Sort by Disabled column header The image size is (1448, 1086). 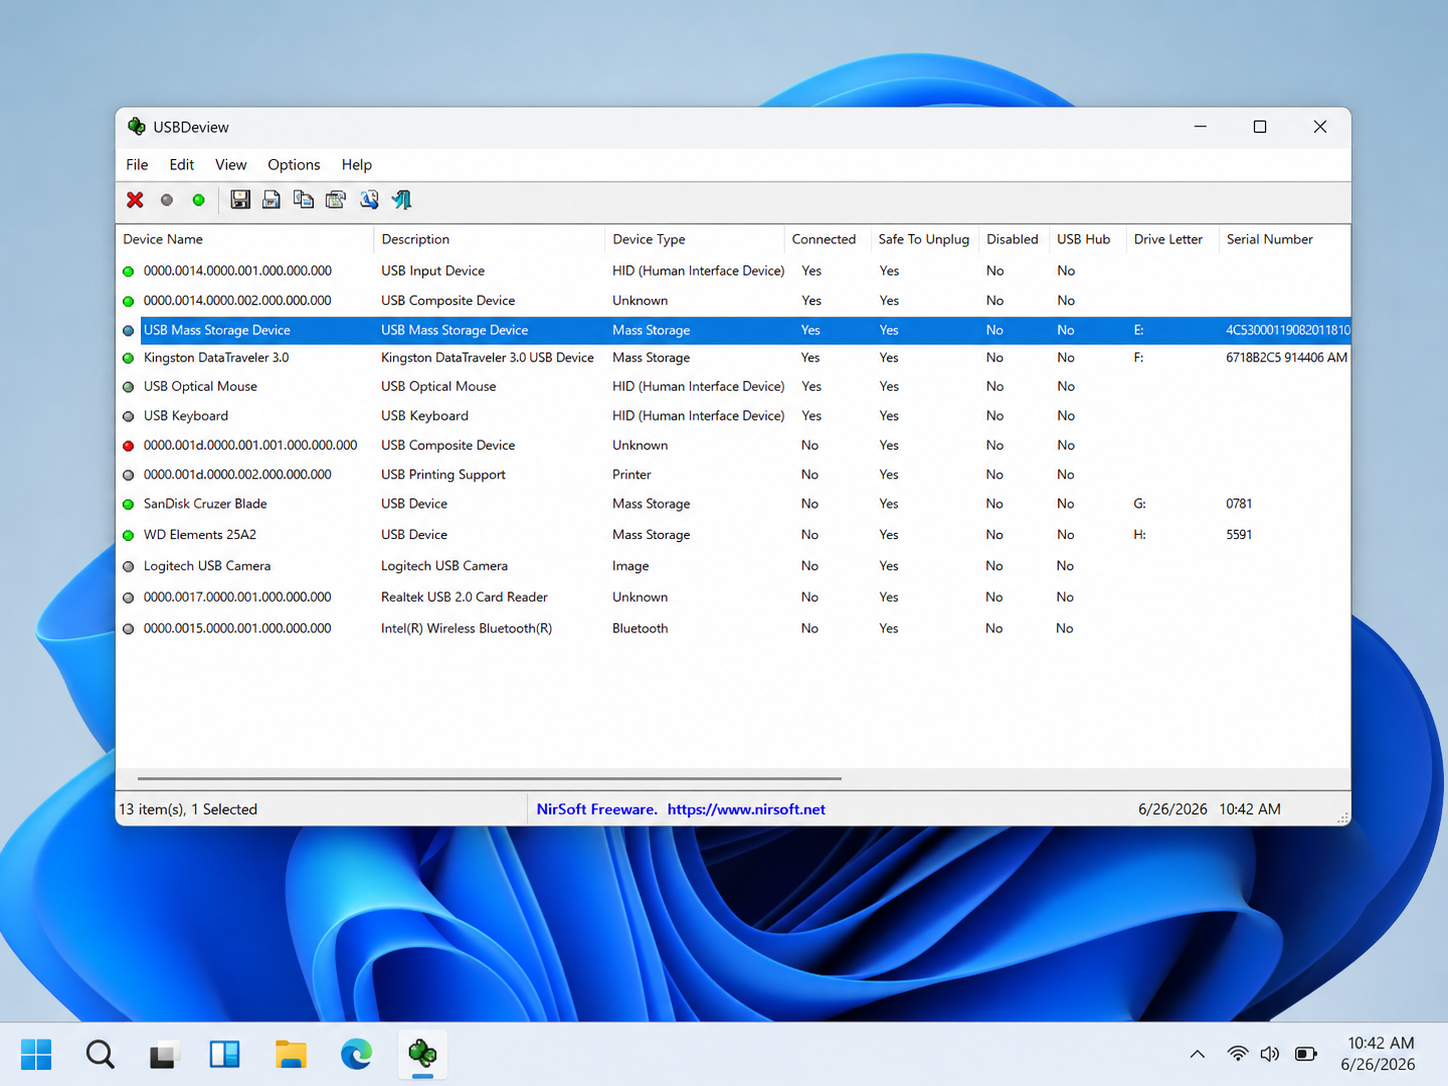[x=1013, y=239]
